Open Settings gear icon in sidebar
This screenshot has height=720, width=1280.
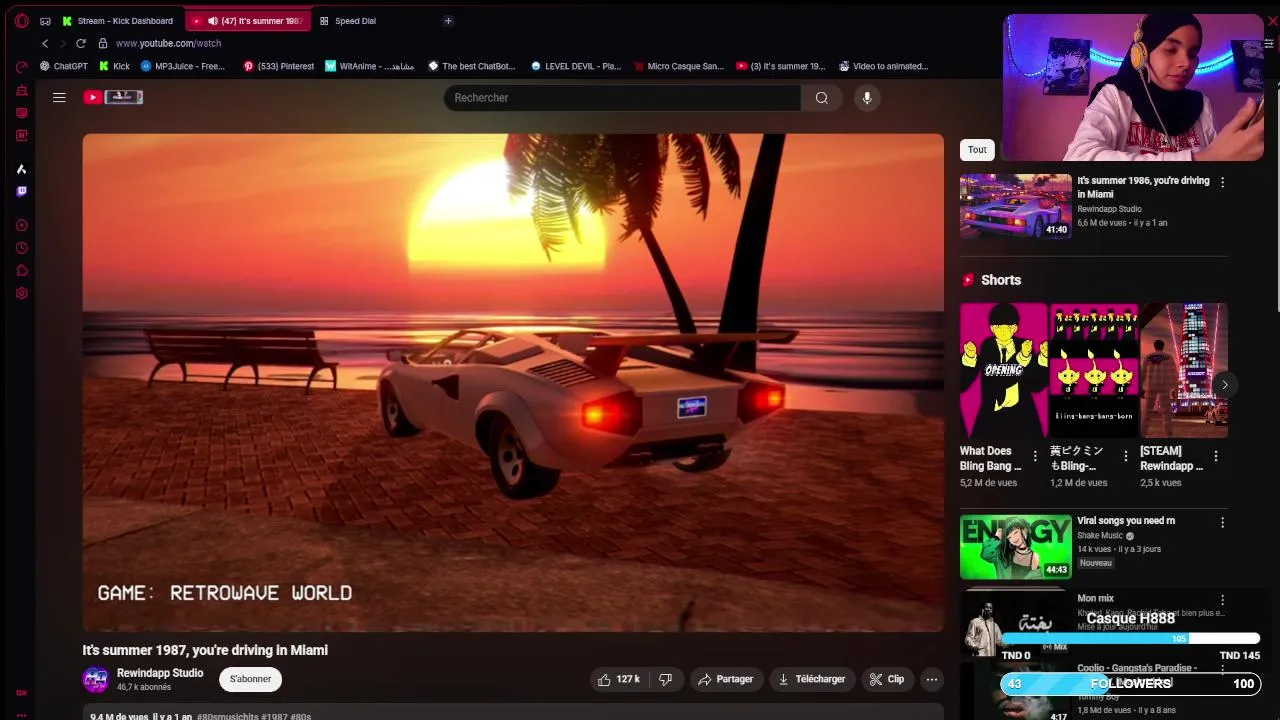[x=22, y=293]
